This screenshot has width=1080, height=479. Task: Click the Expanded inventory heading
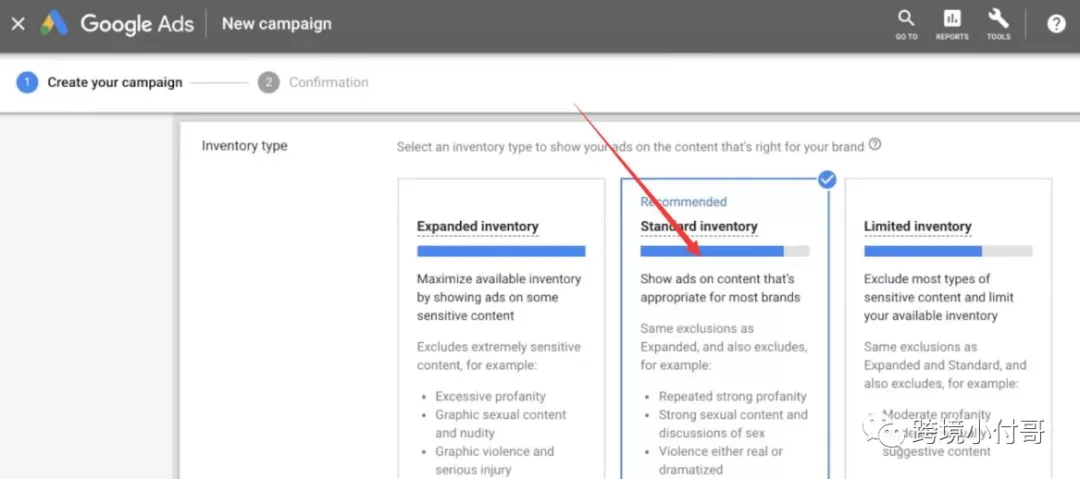point(477,227)
